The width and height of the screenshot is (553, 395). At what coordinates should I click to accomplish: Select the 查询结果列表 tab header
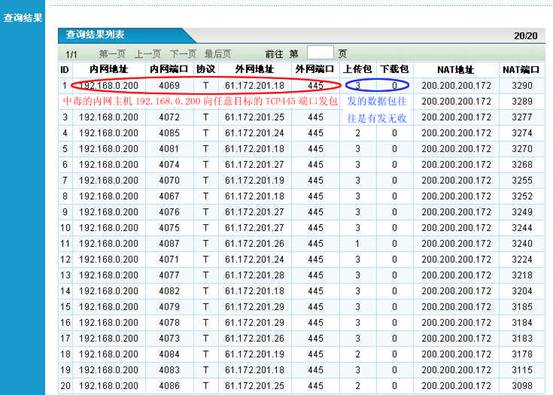pos(95,35)
